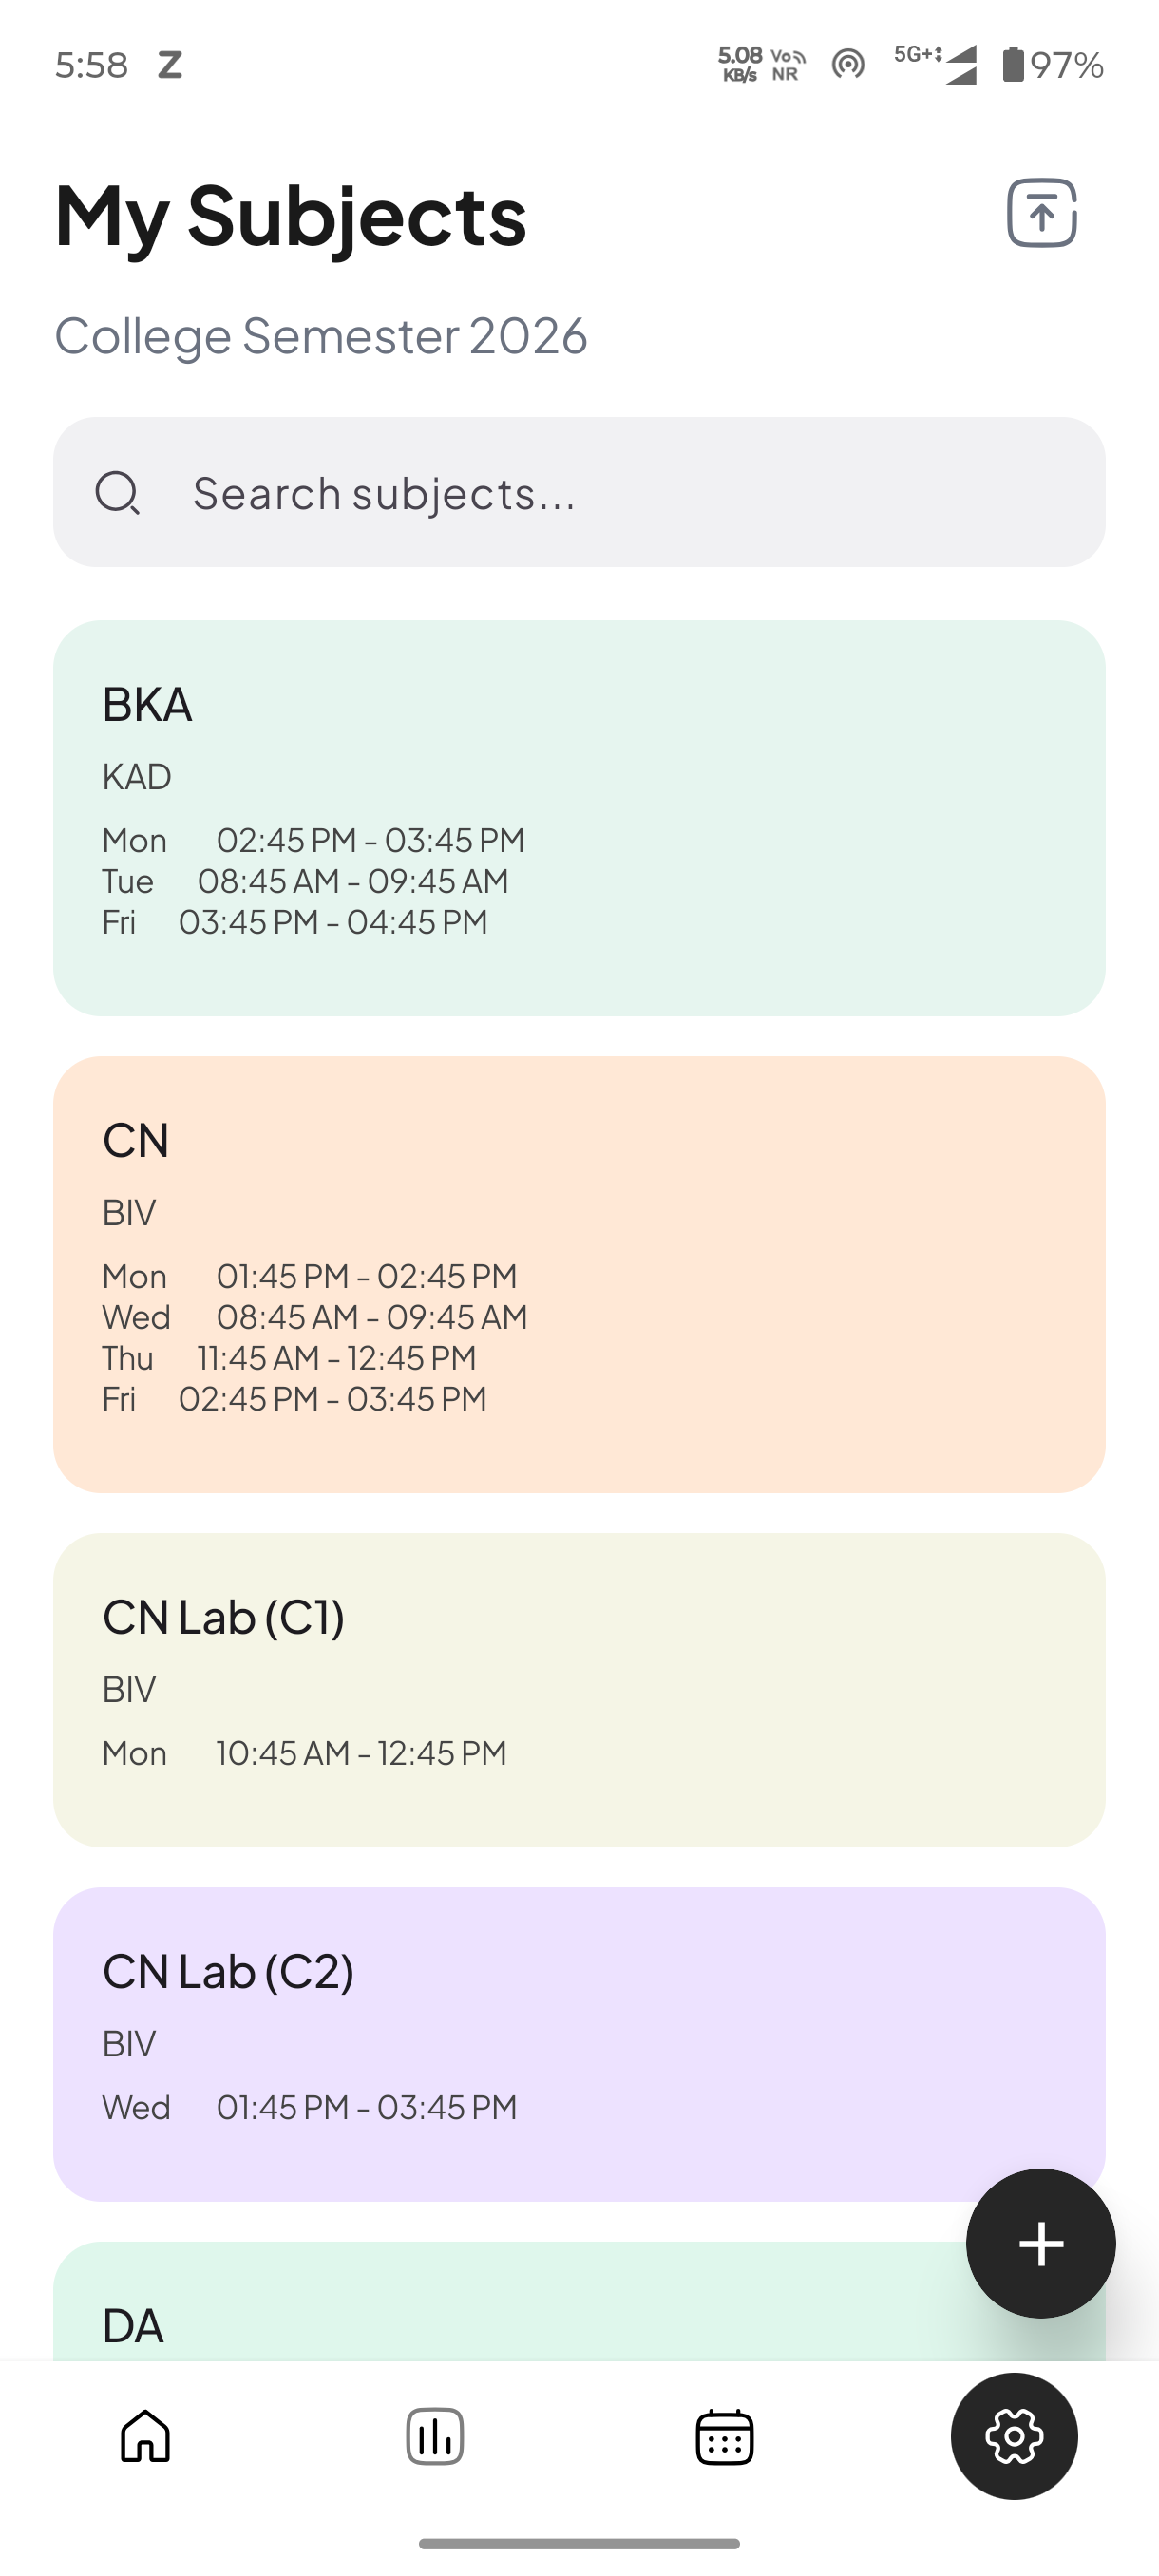Open the CN subject card title
Viewport: 1159px width, 2576px height.
coord(136,1140)
